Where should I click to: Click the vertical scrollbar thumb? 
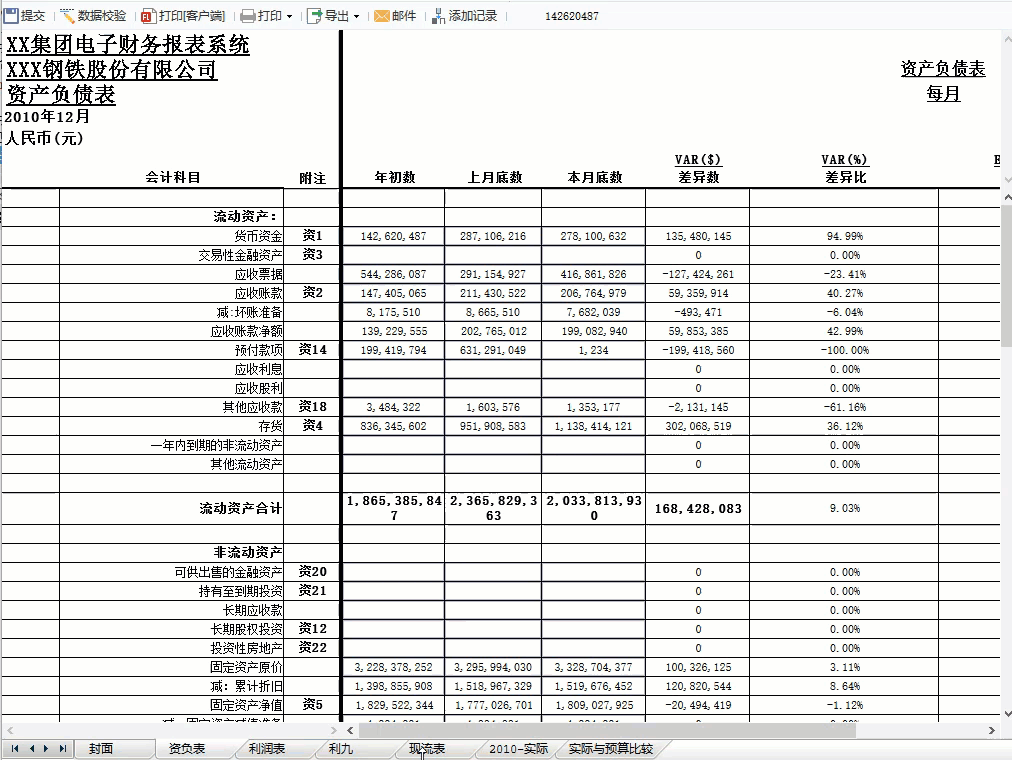(1007, 277)
